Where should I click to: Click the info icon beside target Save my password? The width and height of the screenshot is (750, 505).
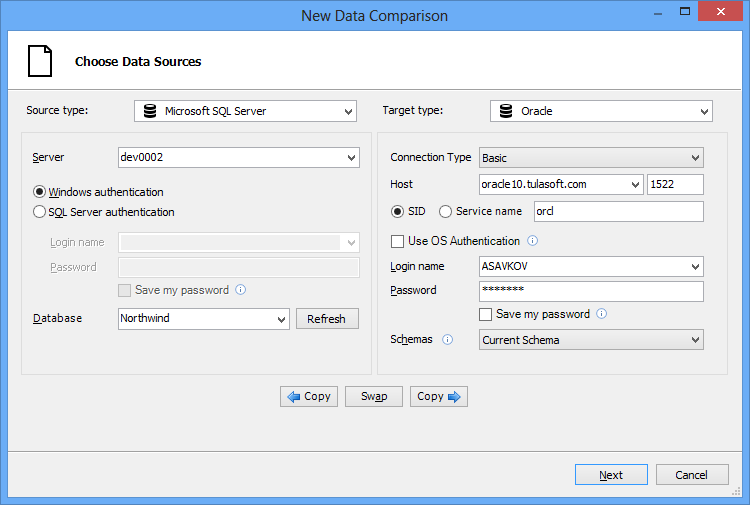pos(602,314)
